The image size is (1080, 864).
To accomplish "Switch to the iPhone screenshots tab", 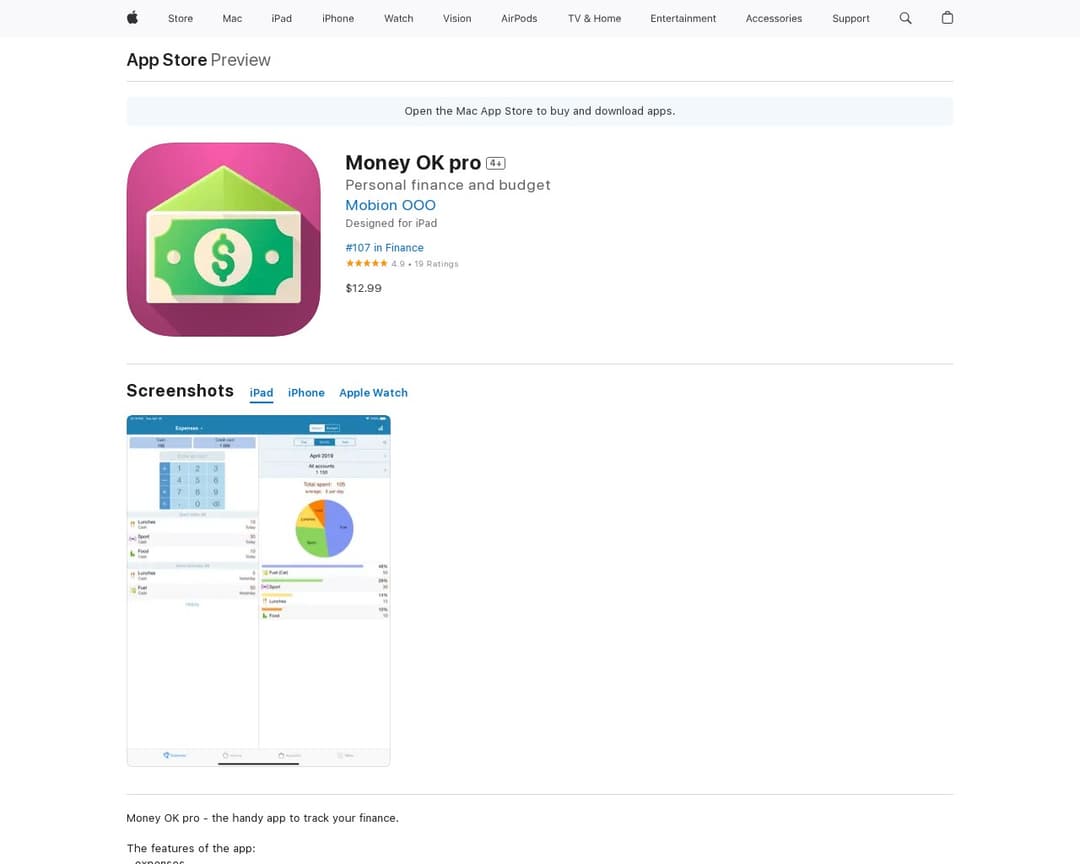I will [306, 393].
